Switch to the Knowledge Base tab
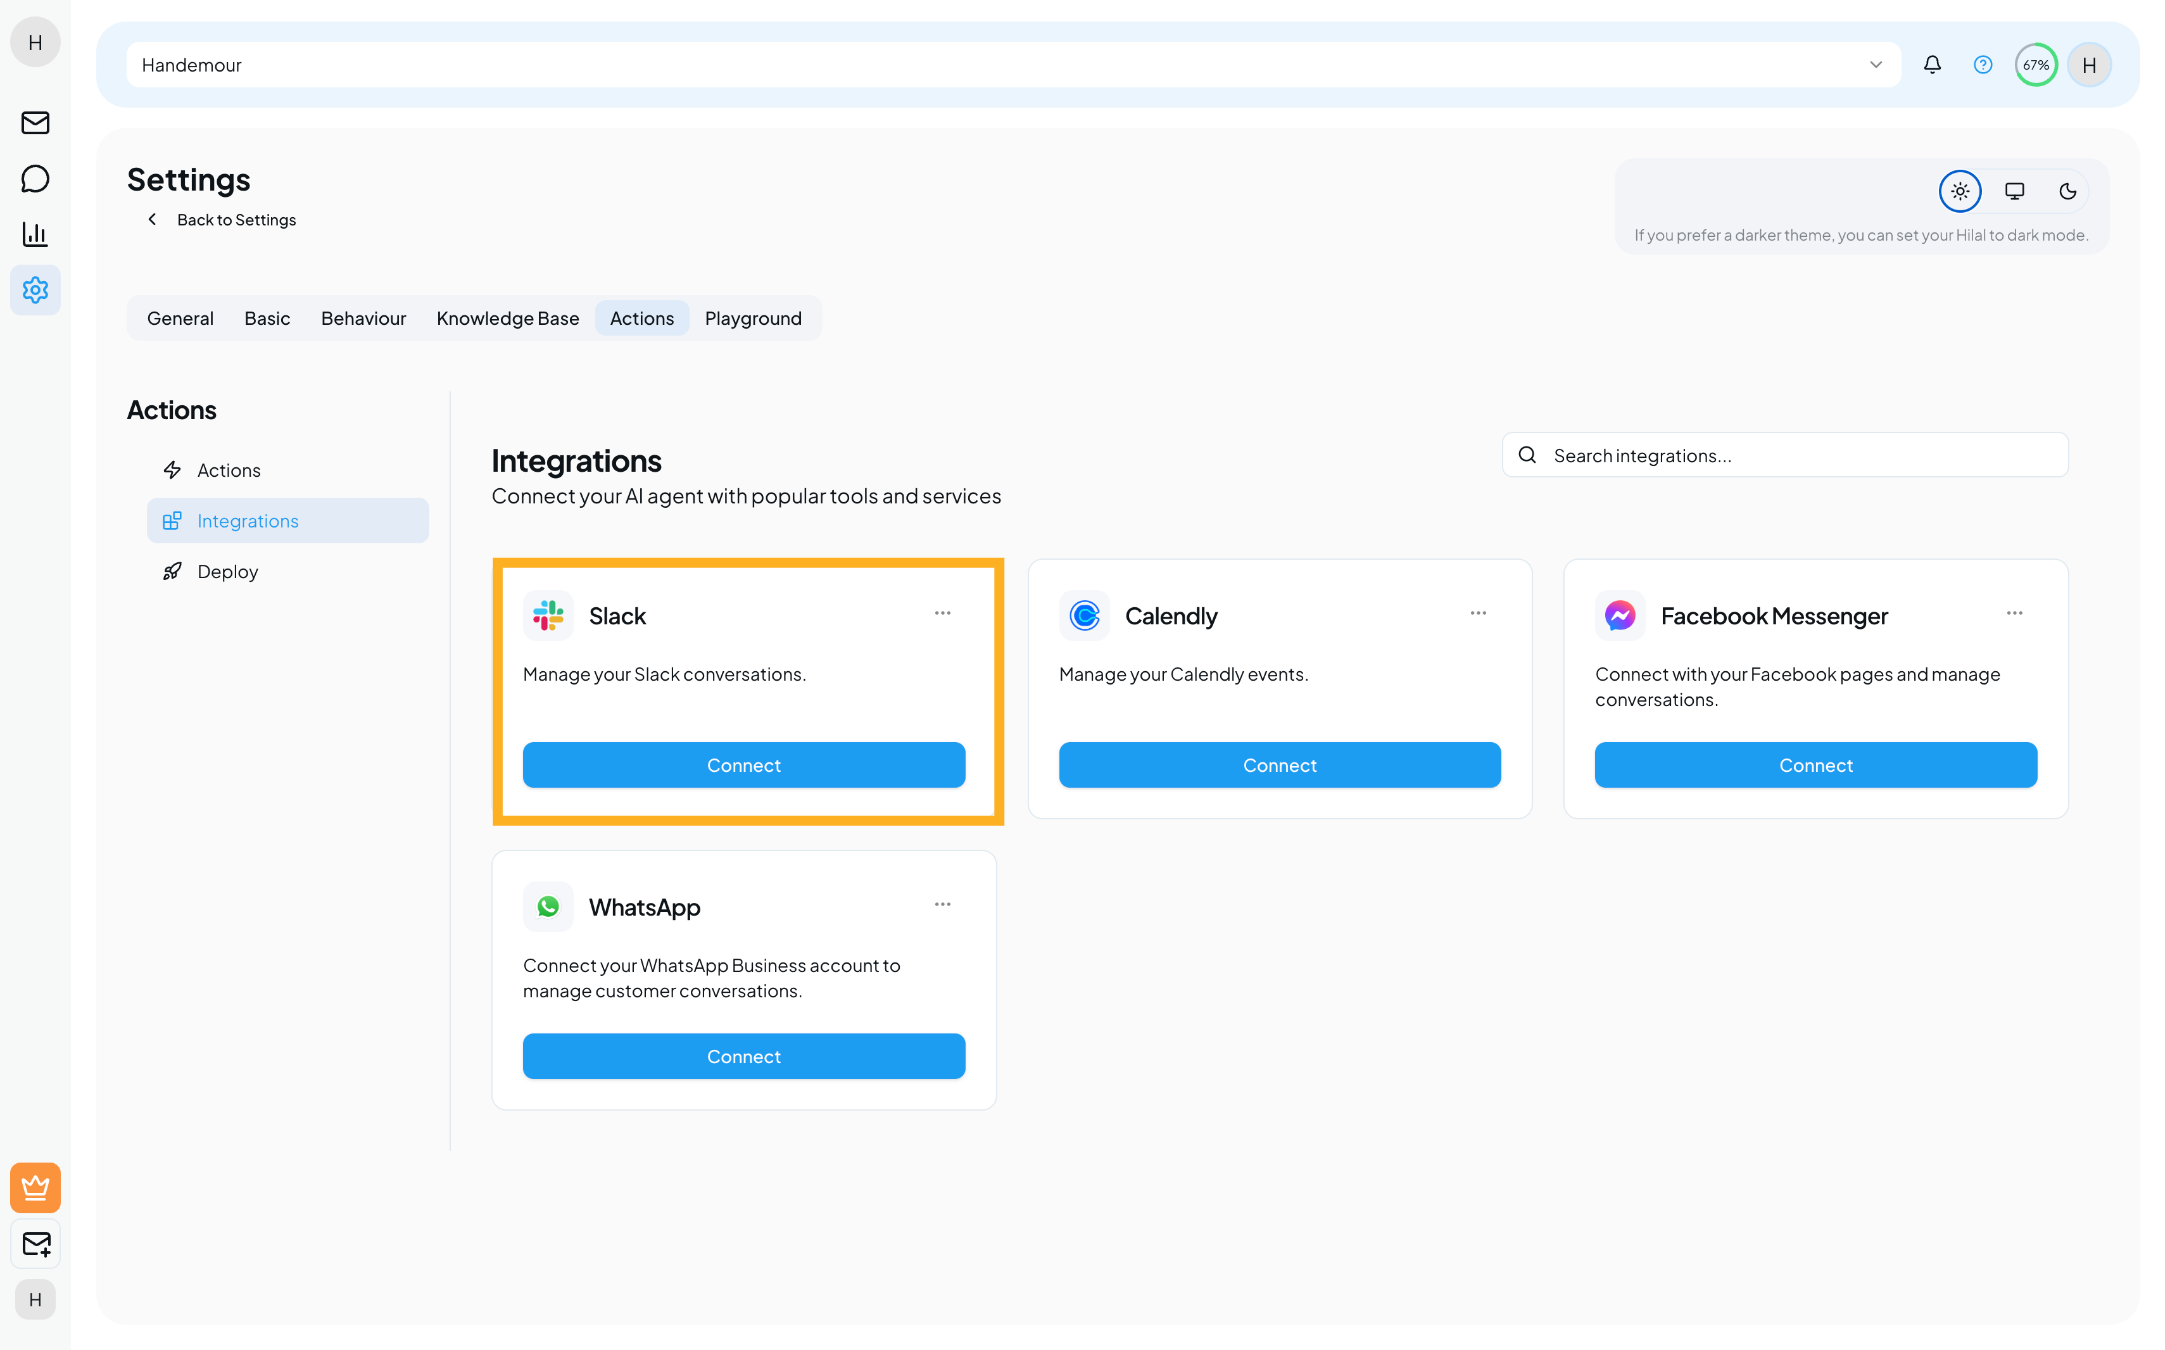This screenshot has width=2165, height=1350. (507, 318)
